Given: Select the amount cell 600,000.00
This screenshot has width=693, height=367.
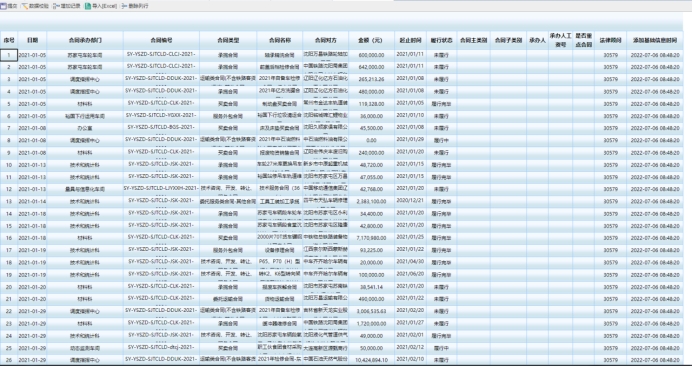Looking at the screenshot, I should [371, 55].
